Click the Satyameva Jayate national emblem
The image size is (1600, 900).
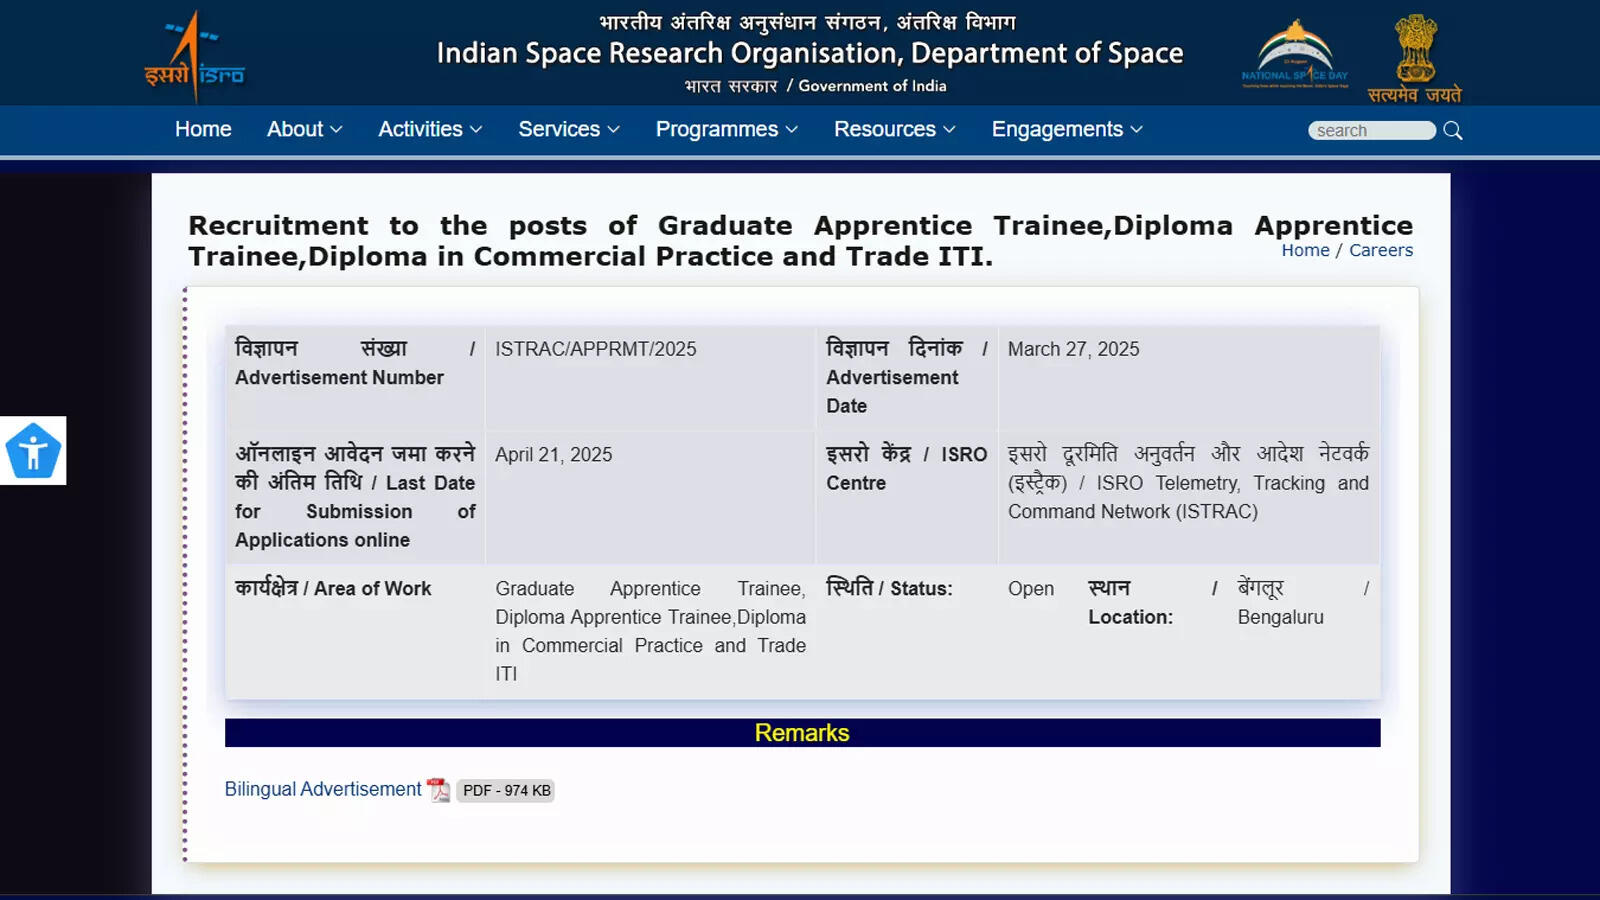click(x=1416, y=55)
